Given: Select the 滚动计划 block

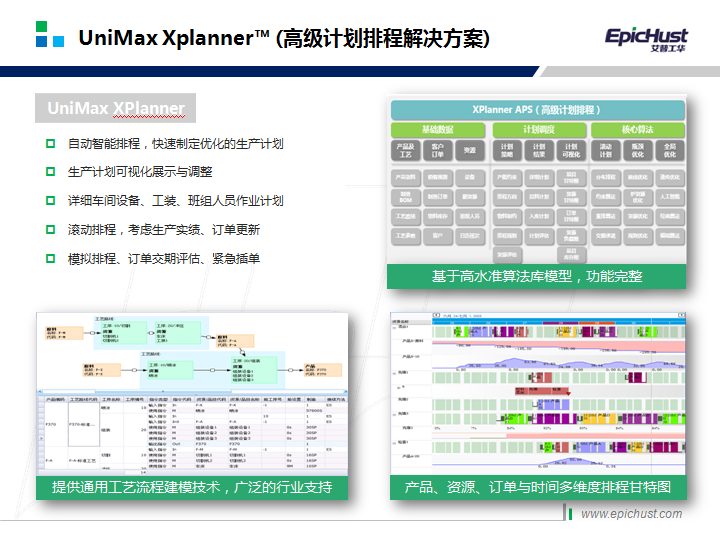Looking at the screenshot, I should click(606, 150).
